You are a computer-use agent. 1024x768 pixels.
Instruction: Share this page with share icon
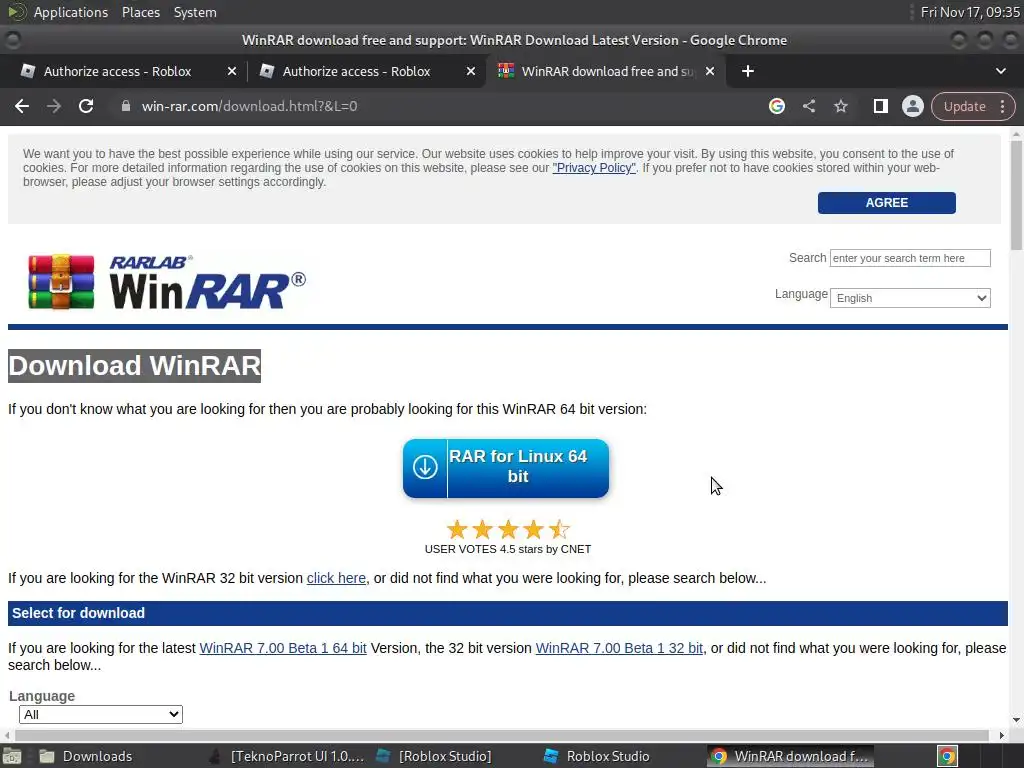pyautogui.click(x=808, y=106)
